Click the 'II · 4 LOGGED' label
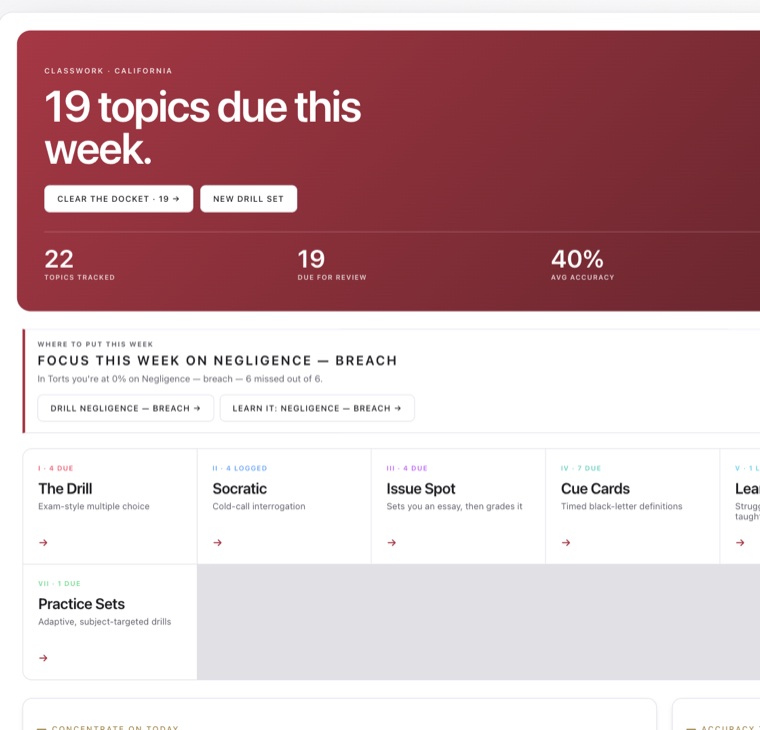The height and width of the screenshot is (730, 760). pyautogui.click(x=240, y=468)
